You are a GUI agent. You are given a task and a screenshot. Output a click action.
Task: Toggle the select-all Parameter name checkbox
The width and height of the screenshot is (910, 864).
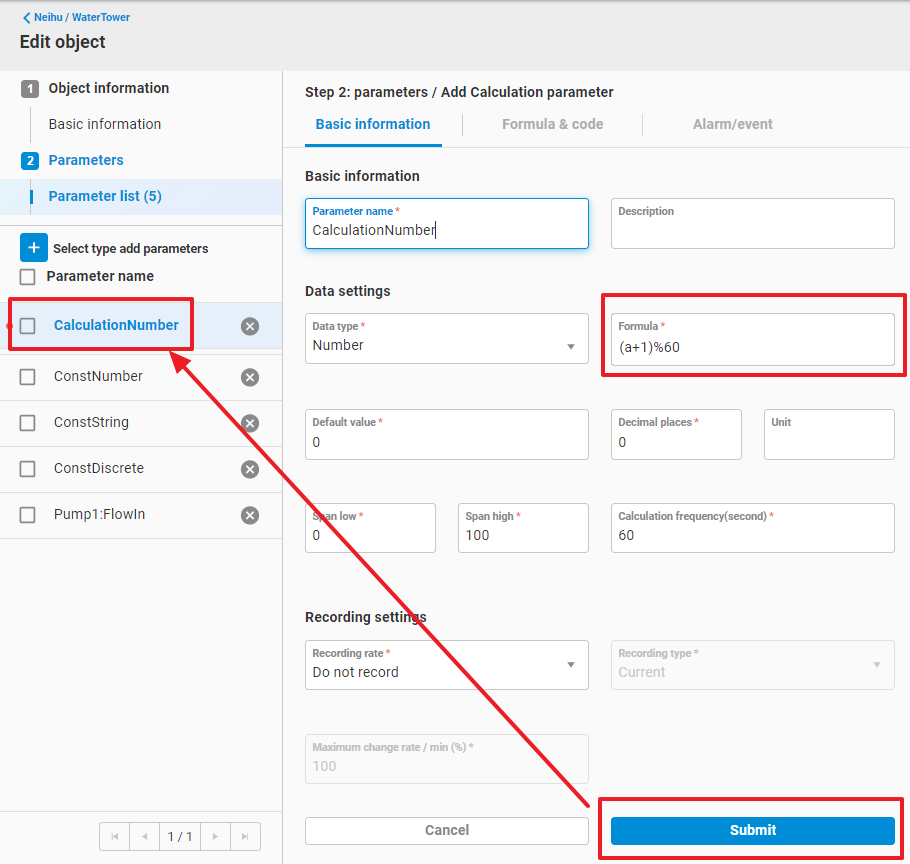click(x=28, y=277)
